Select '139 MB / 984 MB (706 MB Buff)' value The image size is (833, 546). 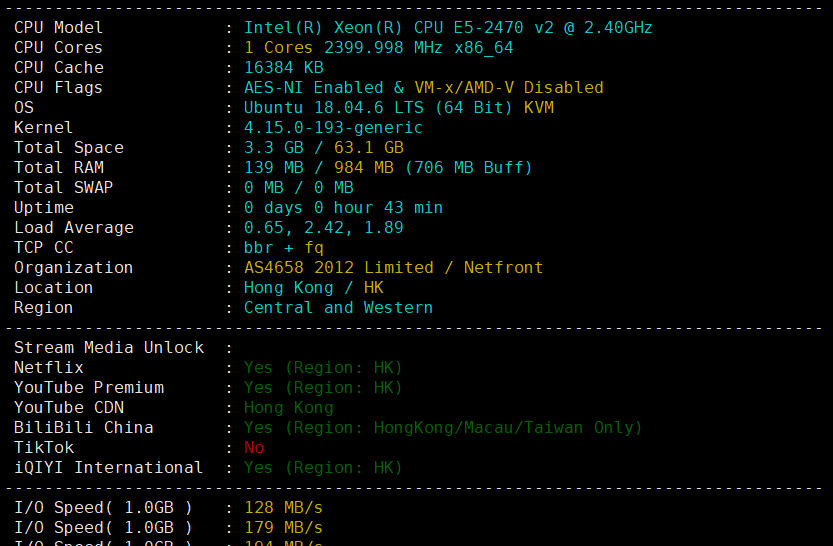[388, 168]
